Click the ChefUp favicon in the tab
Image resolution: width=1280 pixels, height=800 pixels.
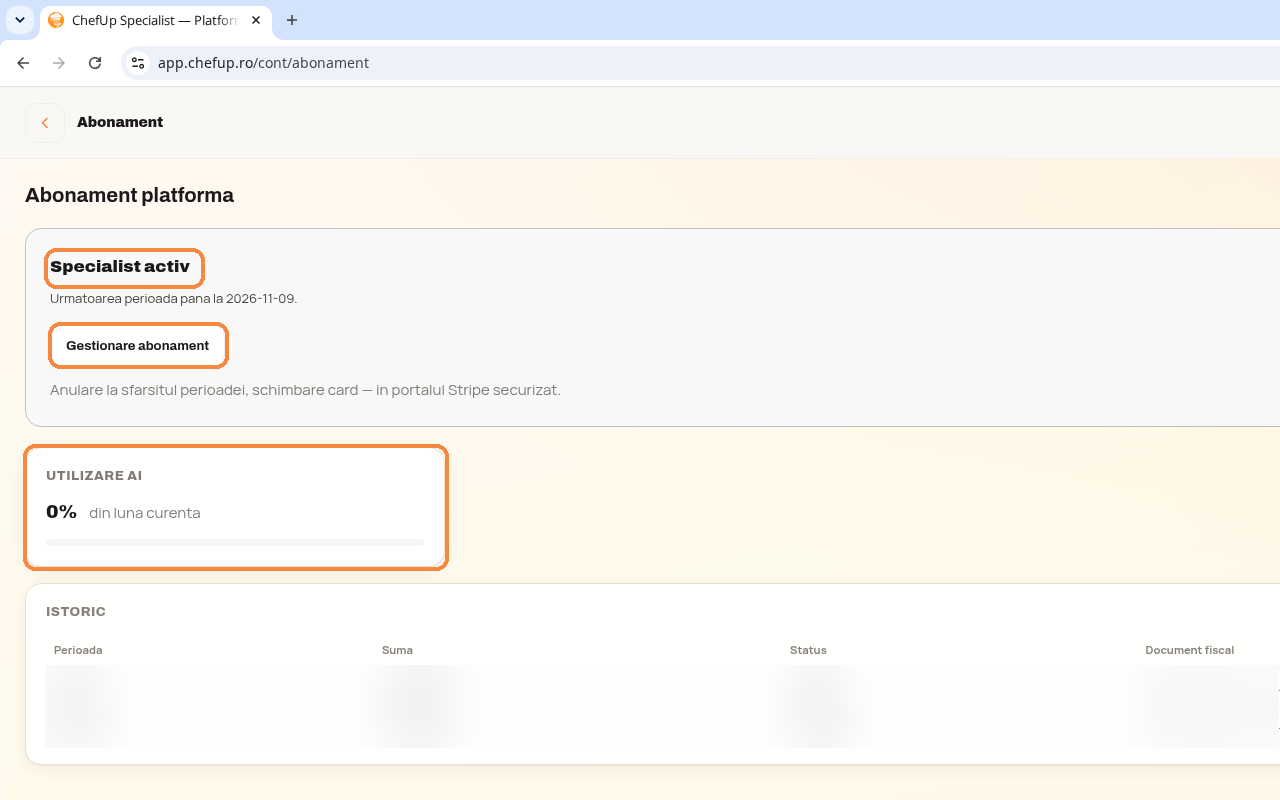[56, 20]
